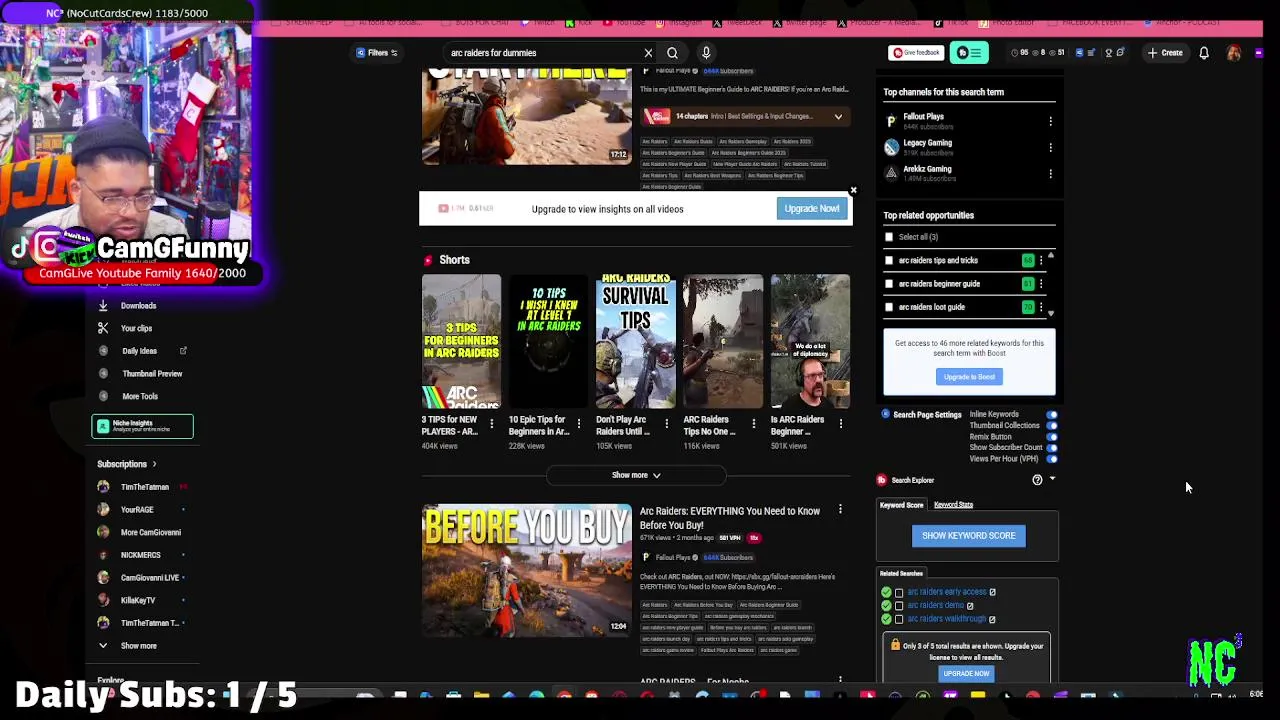Open the TubeBuddy menu button in the header
This screenshot has width=1280, height=720.
[969, 53]
